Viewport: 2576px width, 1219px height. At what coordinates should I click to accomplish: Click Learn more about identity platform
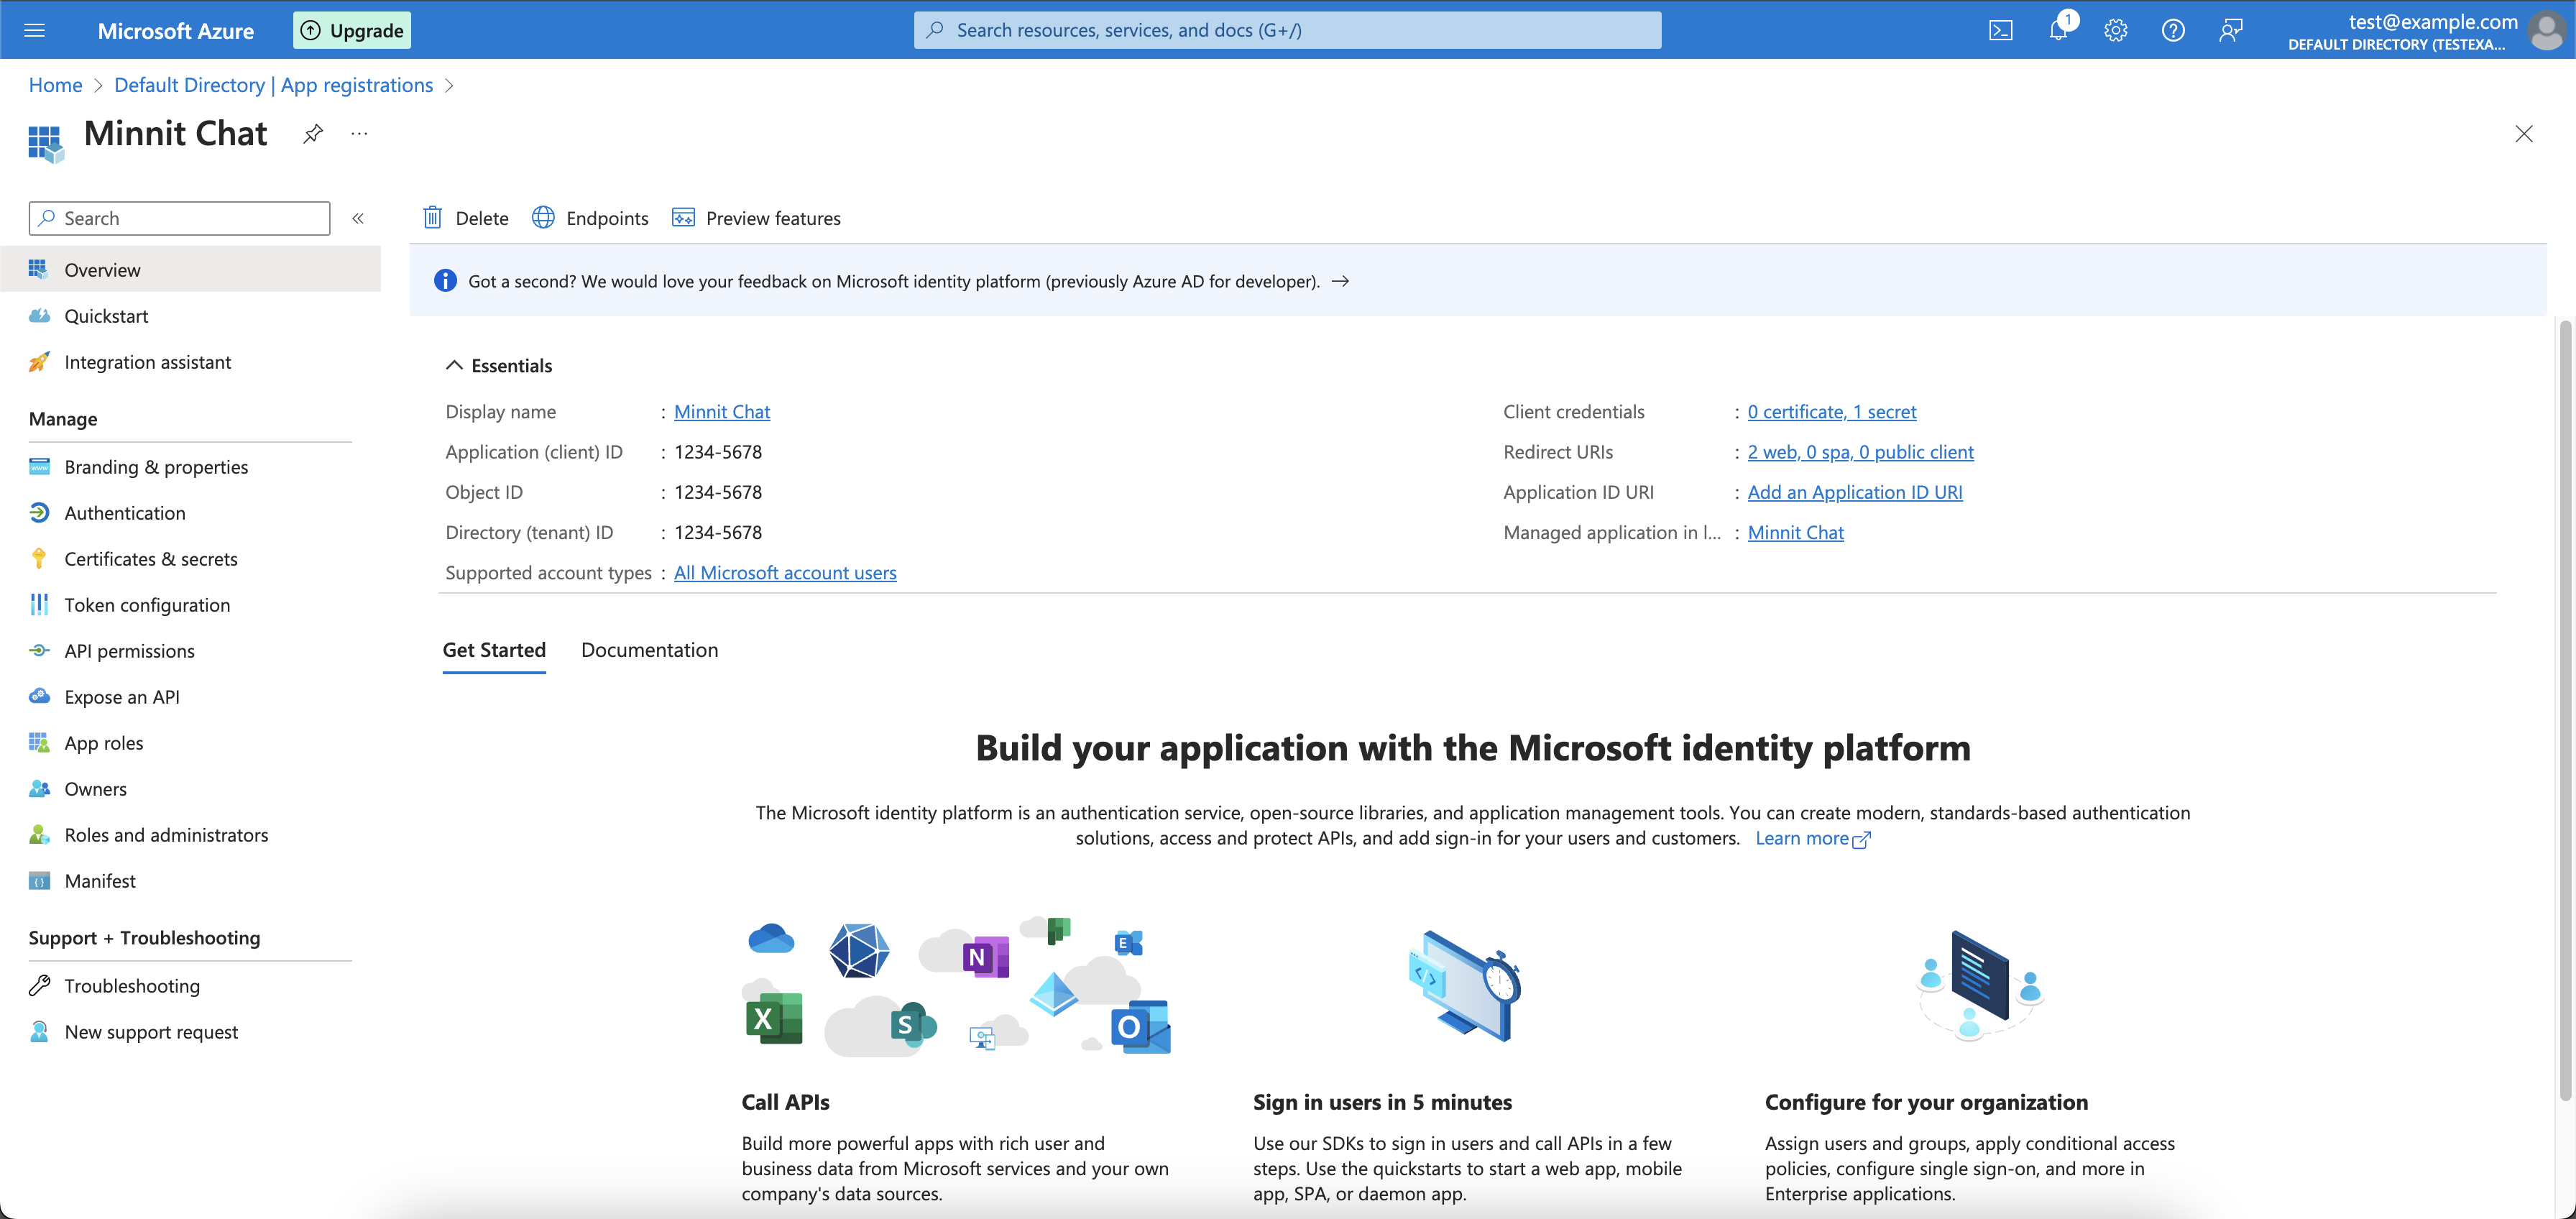coord(1804,838)
